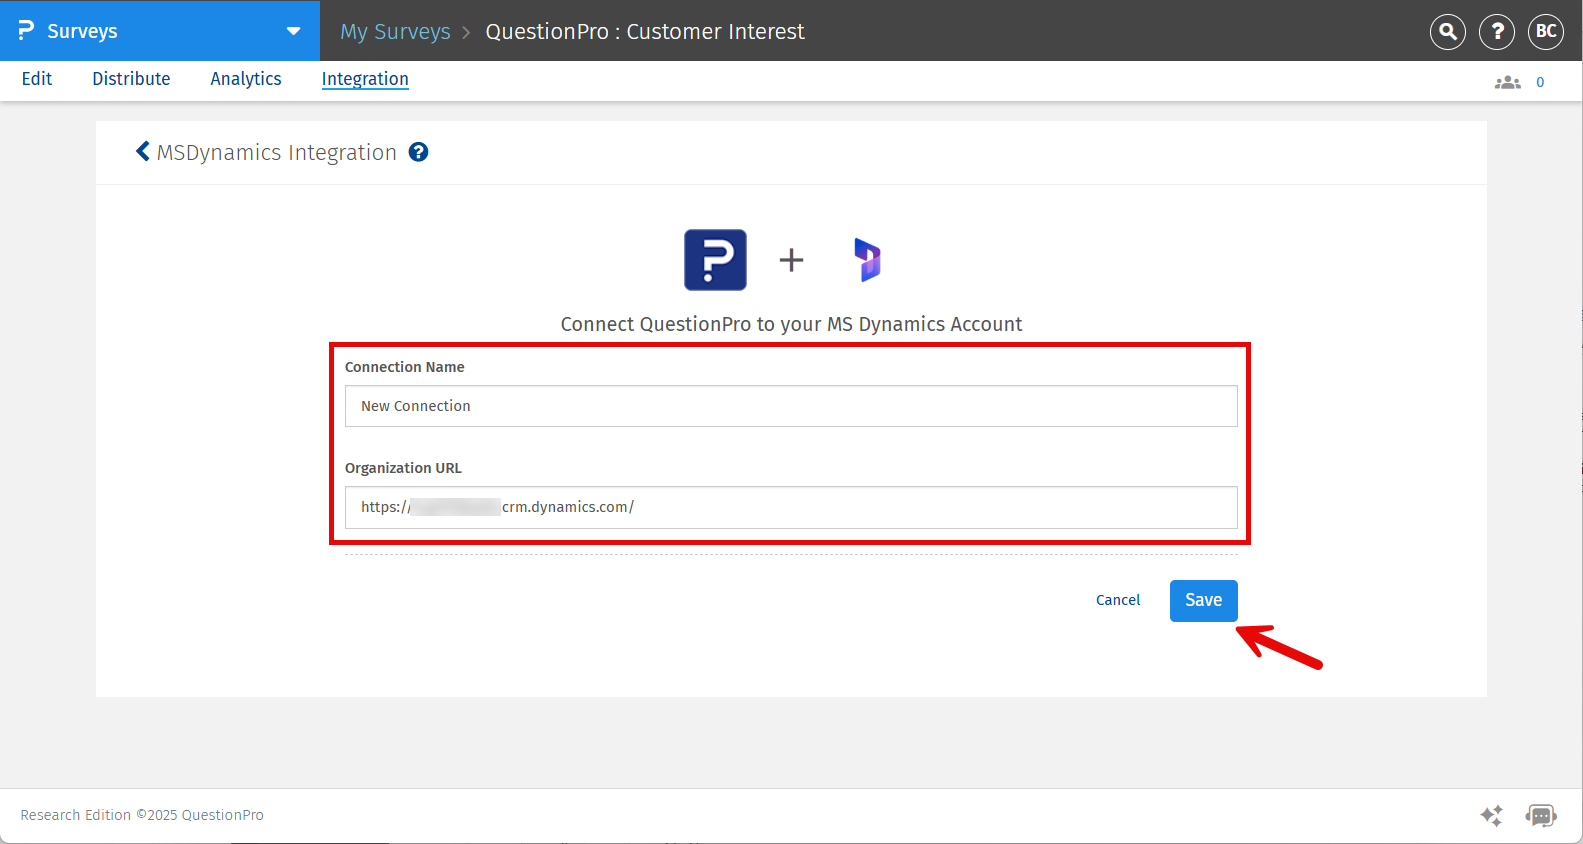
Task: Click the Cancel link
Action: coord(1117,600)
